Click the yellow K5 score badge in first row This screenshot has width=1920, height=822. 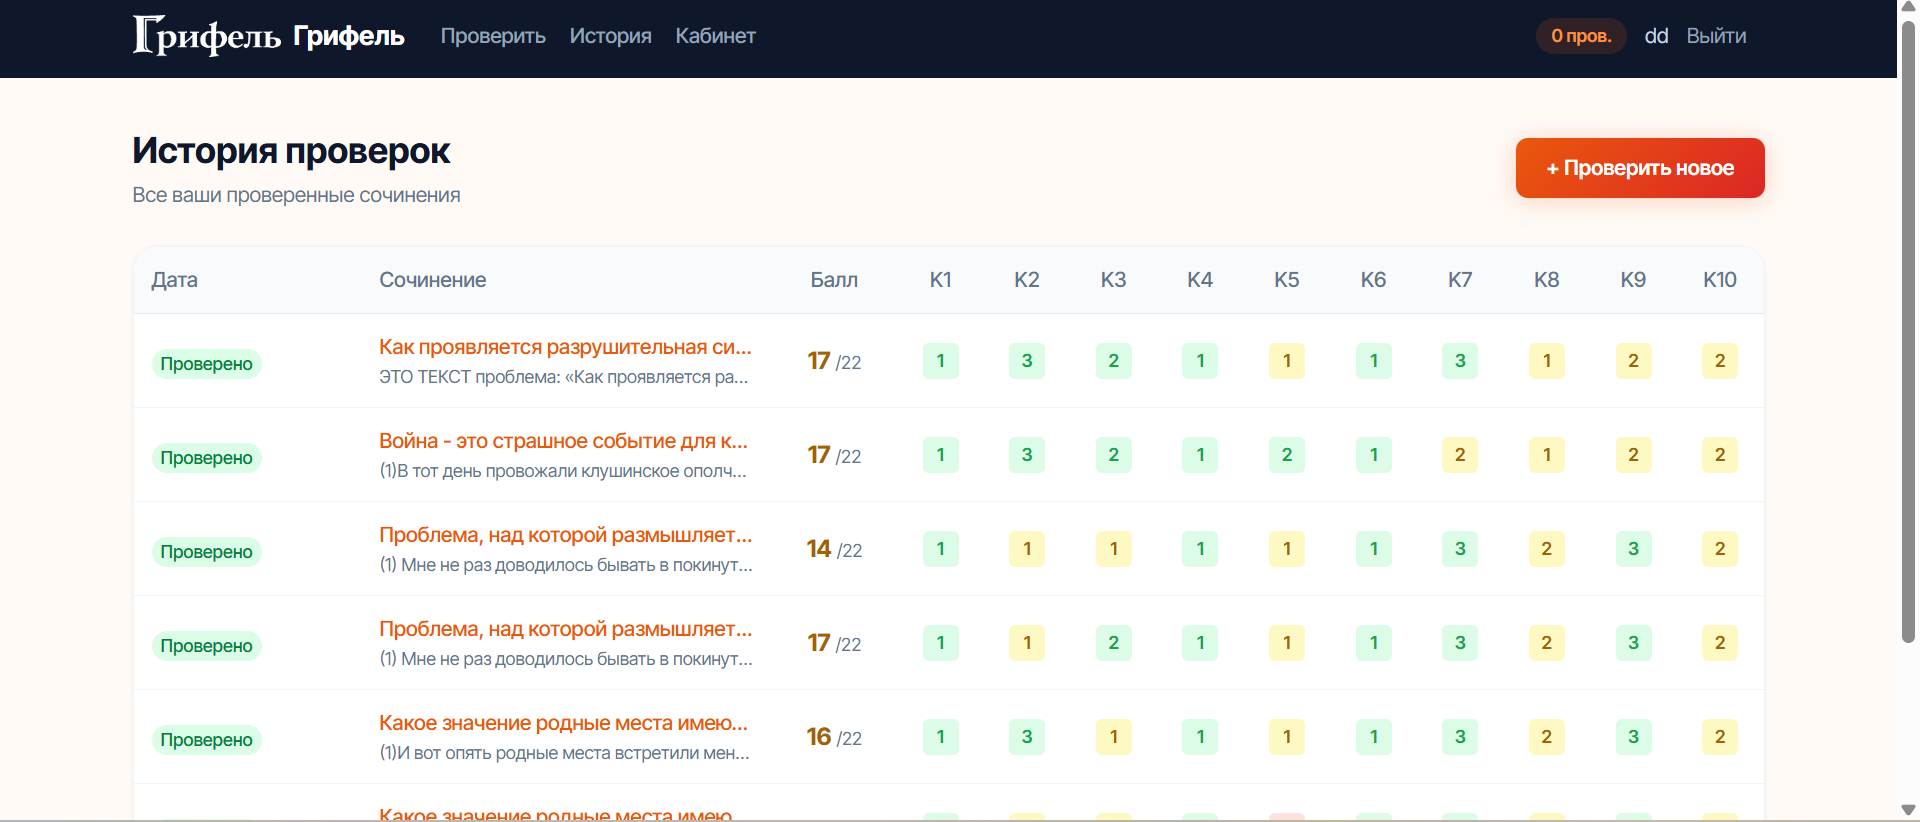pyautogui.click(x=1287, y=361)
